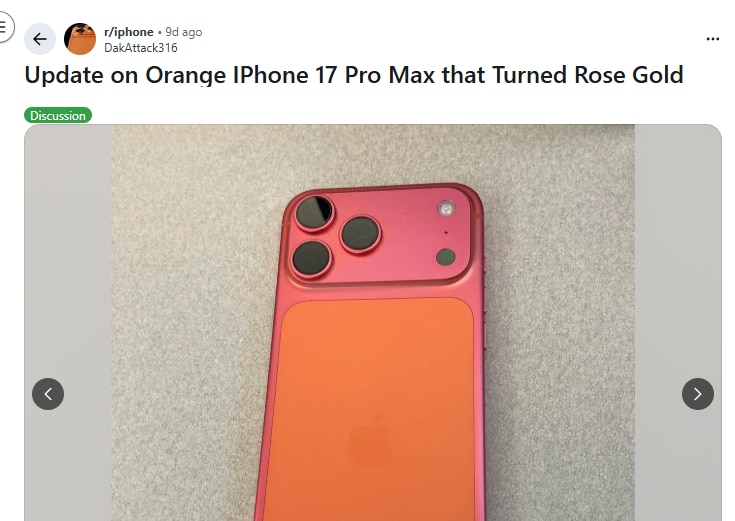Click the blurred left margin of gallery
The image size is (735, 521).
(x=68, y=323)
